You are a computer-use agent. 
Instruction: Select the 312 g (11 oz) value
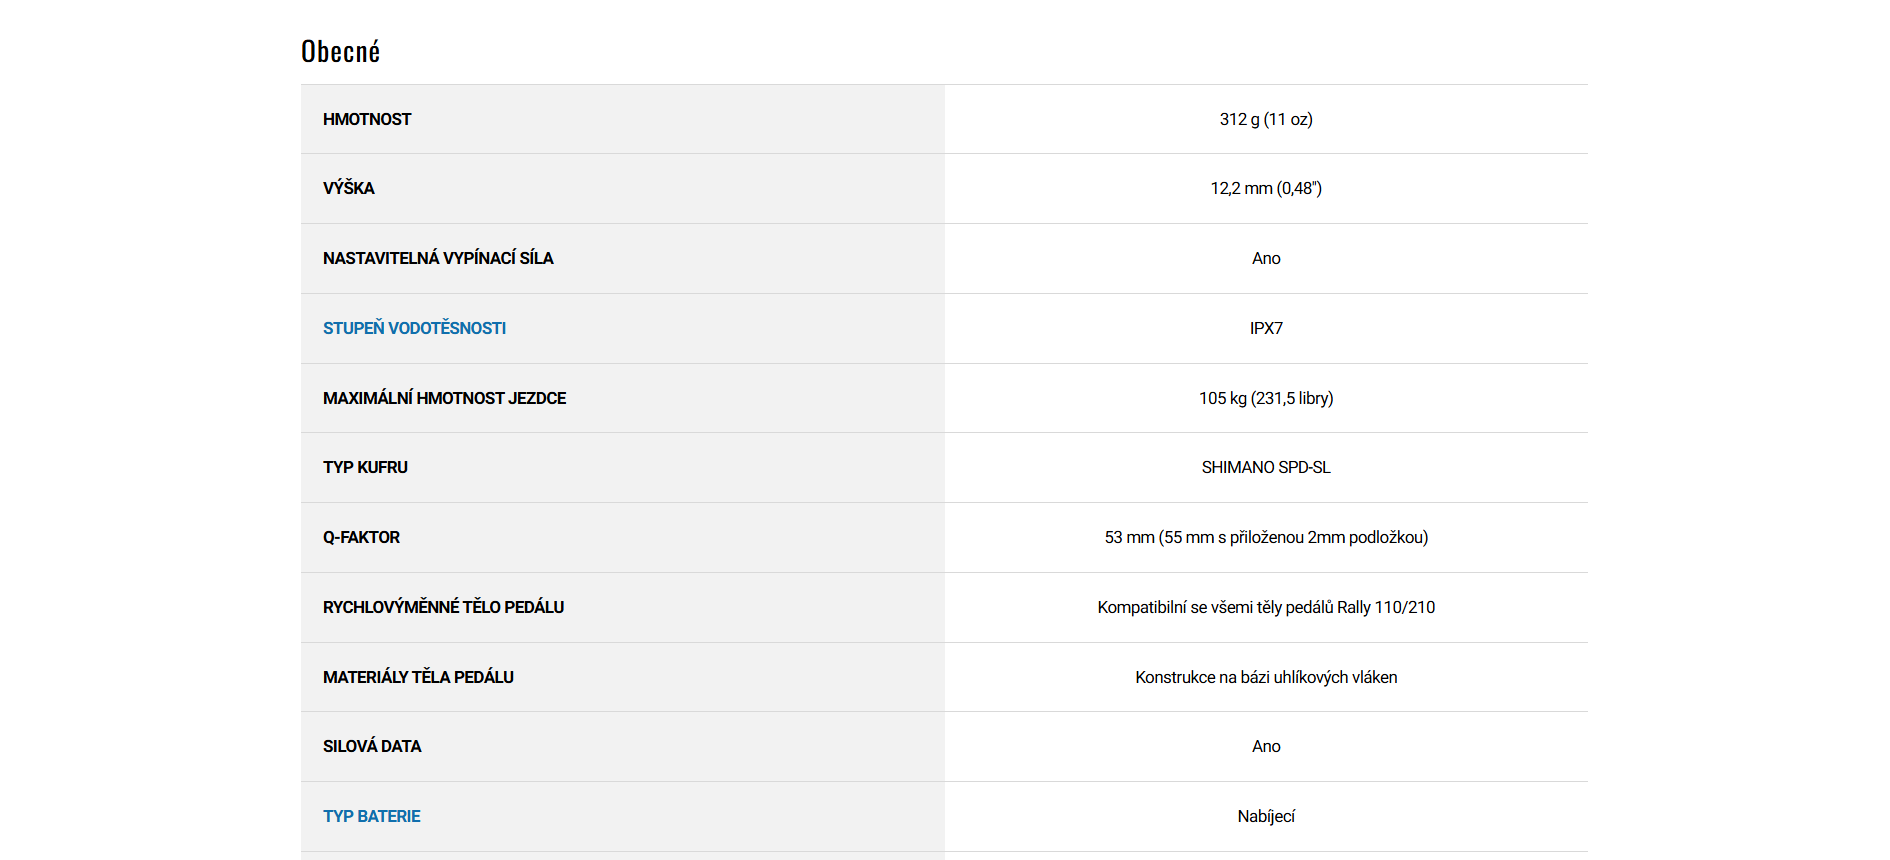(x=1265, y=119)
